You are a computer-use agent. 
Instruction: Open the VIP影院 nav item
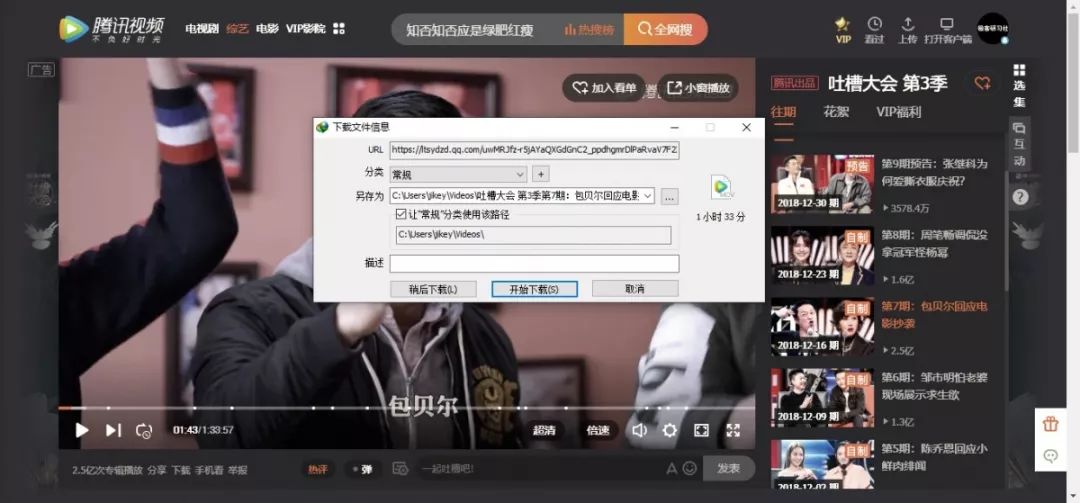tap(306, 29)
